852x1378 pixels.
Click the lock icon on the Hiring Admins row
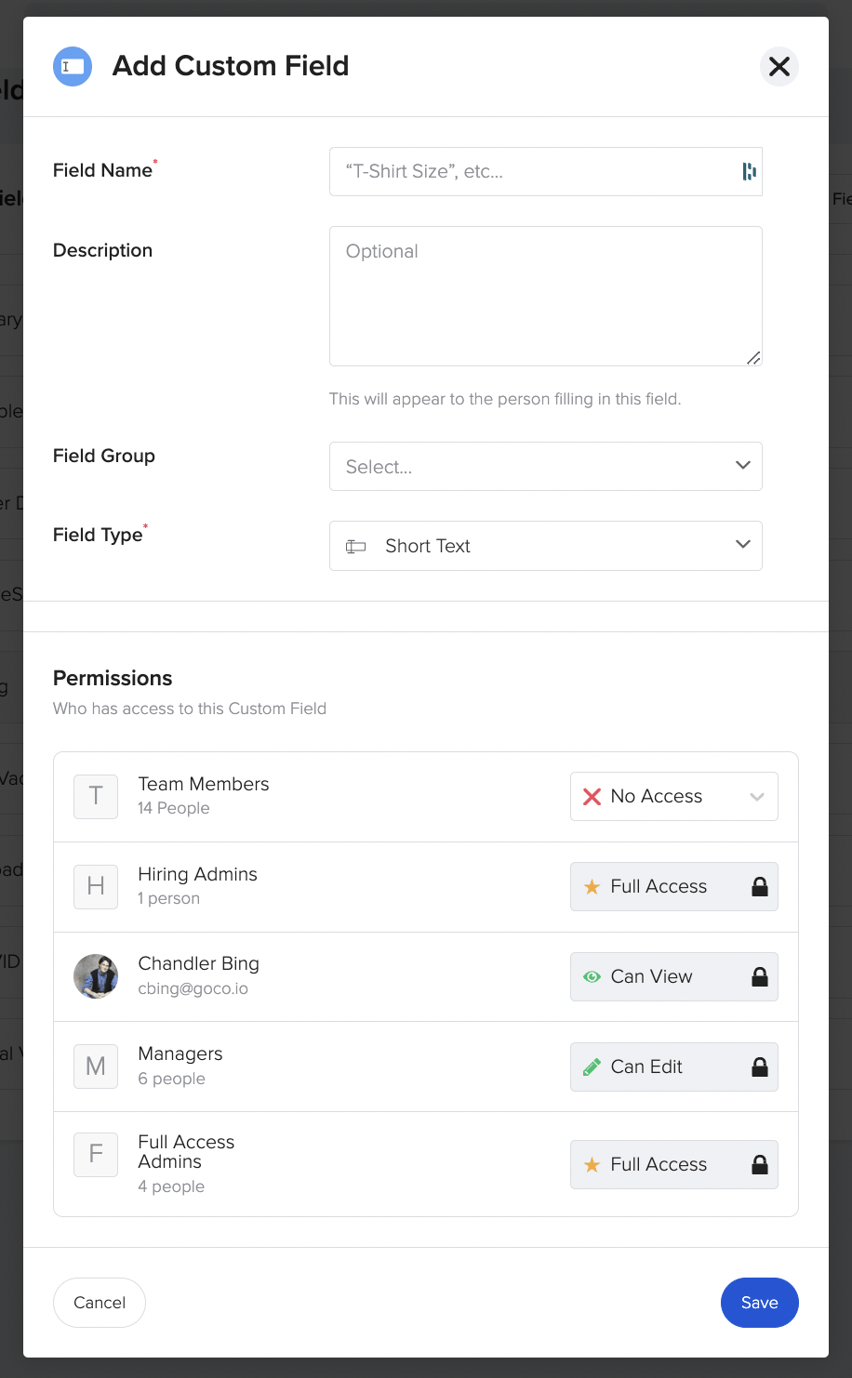point(759,886)
